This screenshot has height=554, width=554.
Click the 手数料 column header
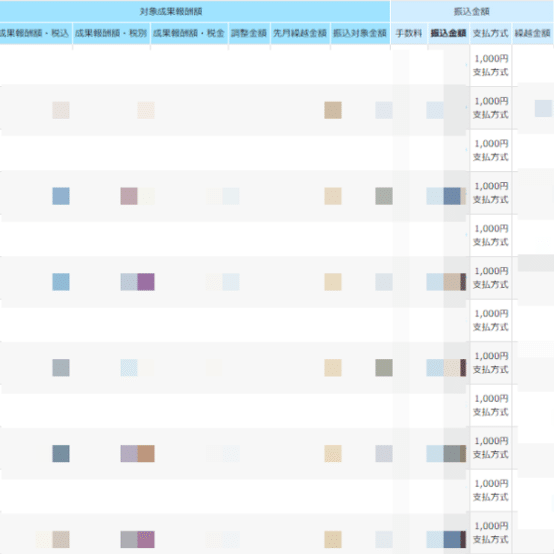[409, 33]
